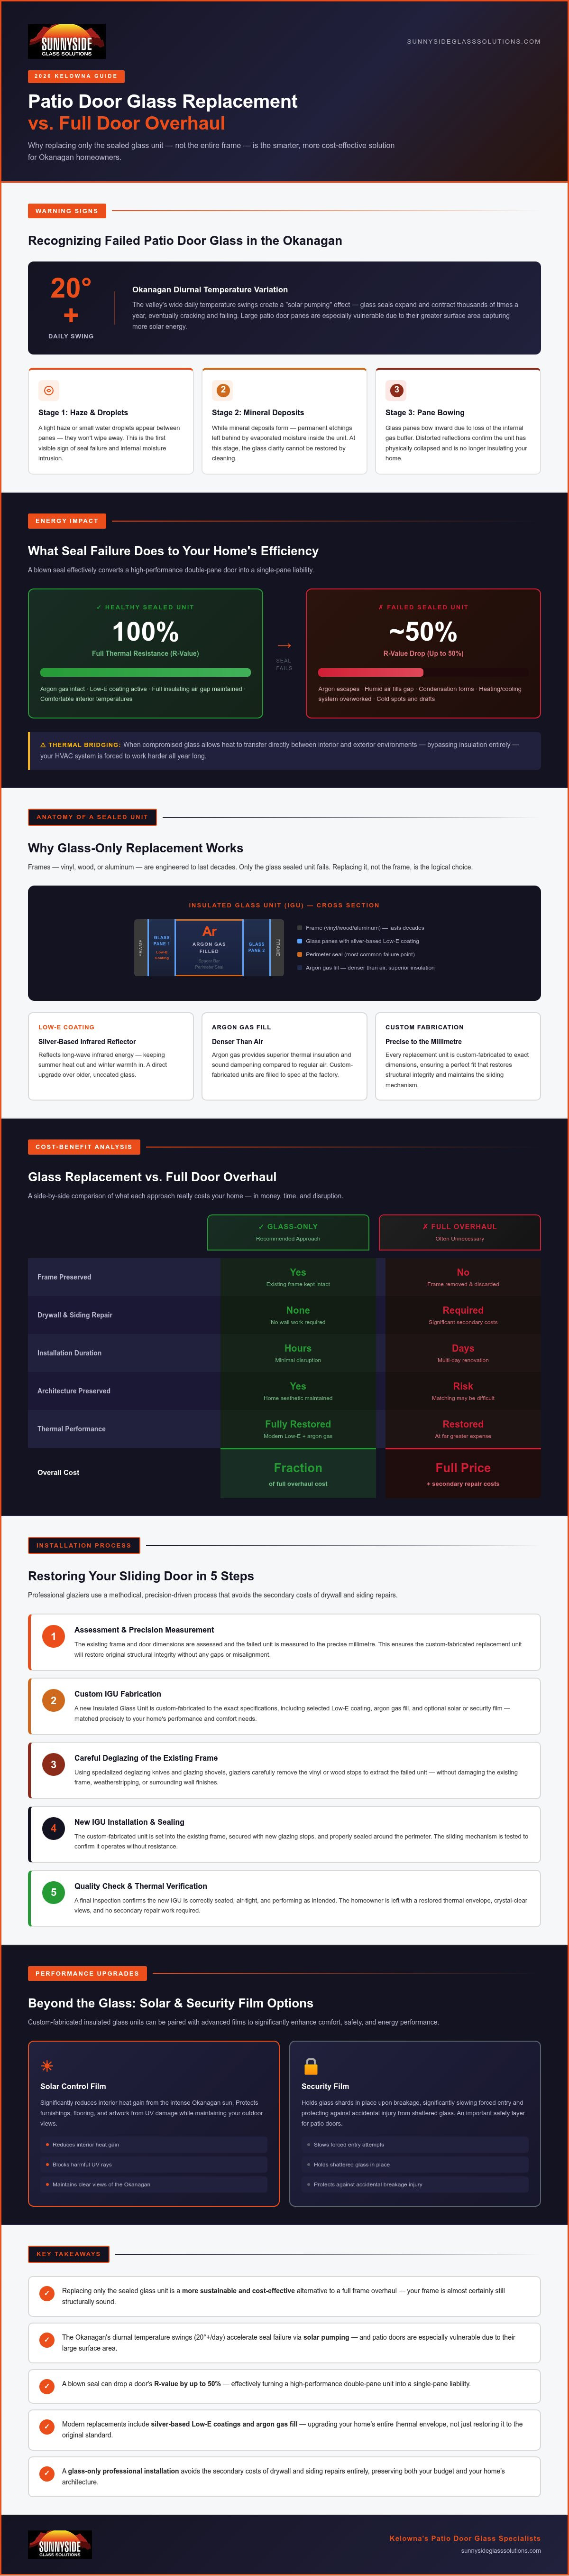Click the 2026 Kelowna Guide badge
Viewport: 569px width, 2576px height.
[76, 76]
